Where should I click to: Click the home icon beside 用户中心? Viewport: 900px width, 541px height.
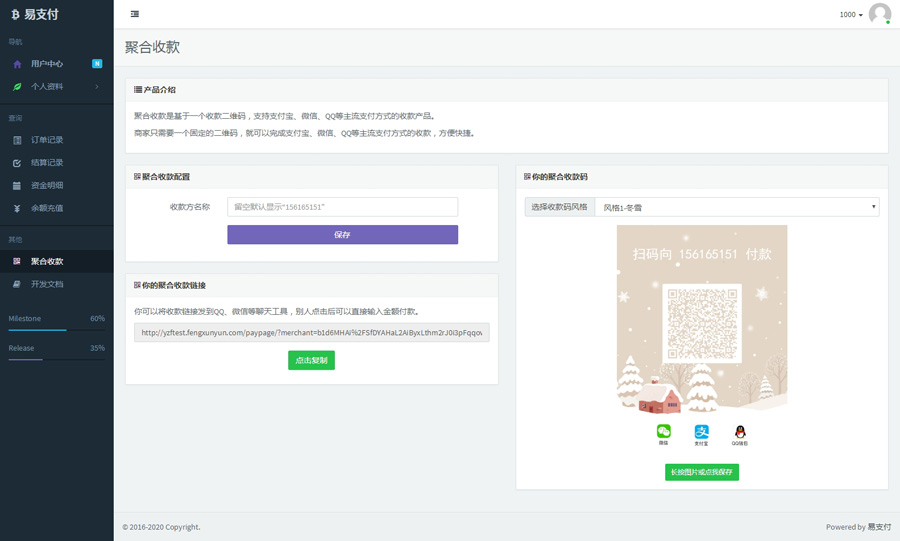pos(17,64)
